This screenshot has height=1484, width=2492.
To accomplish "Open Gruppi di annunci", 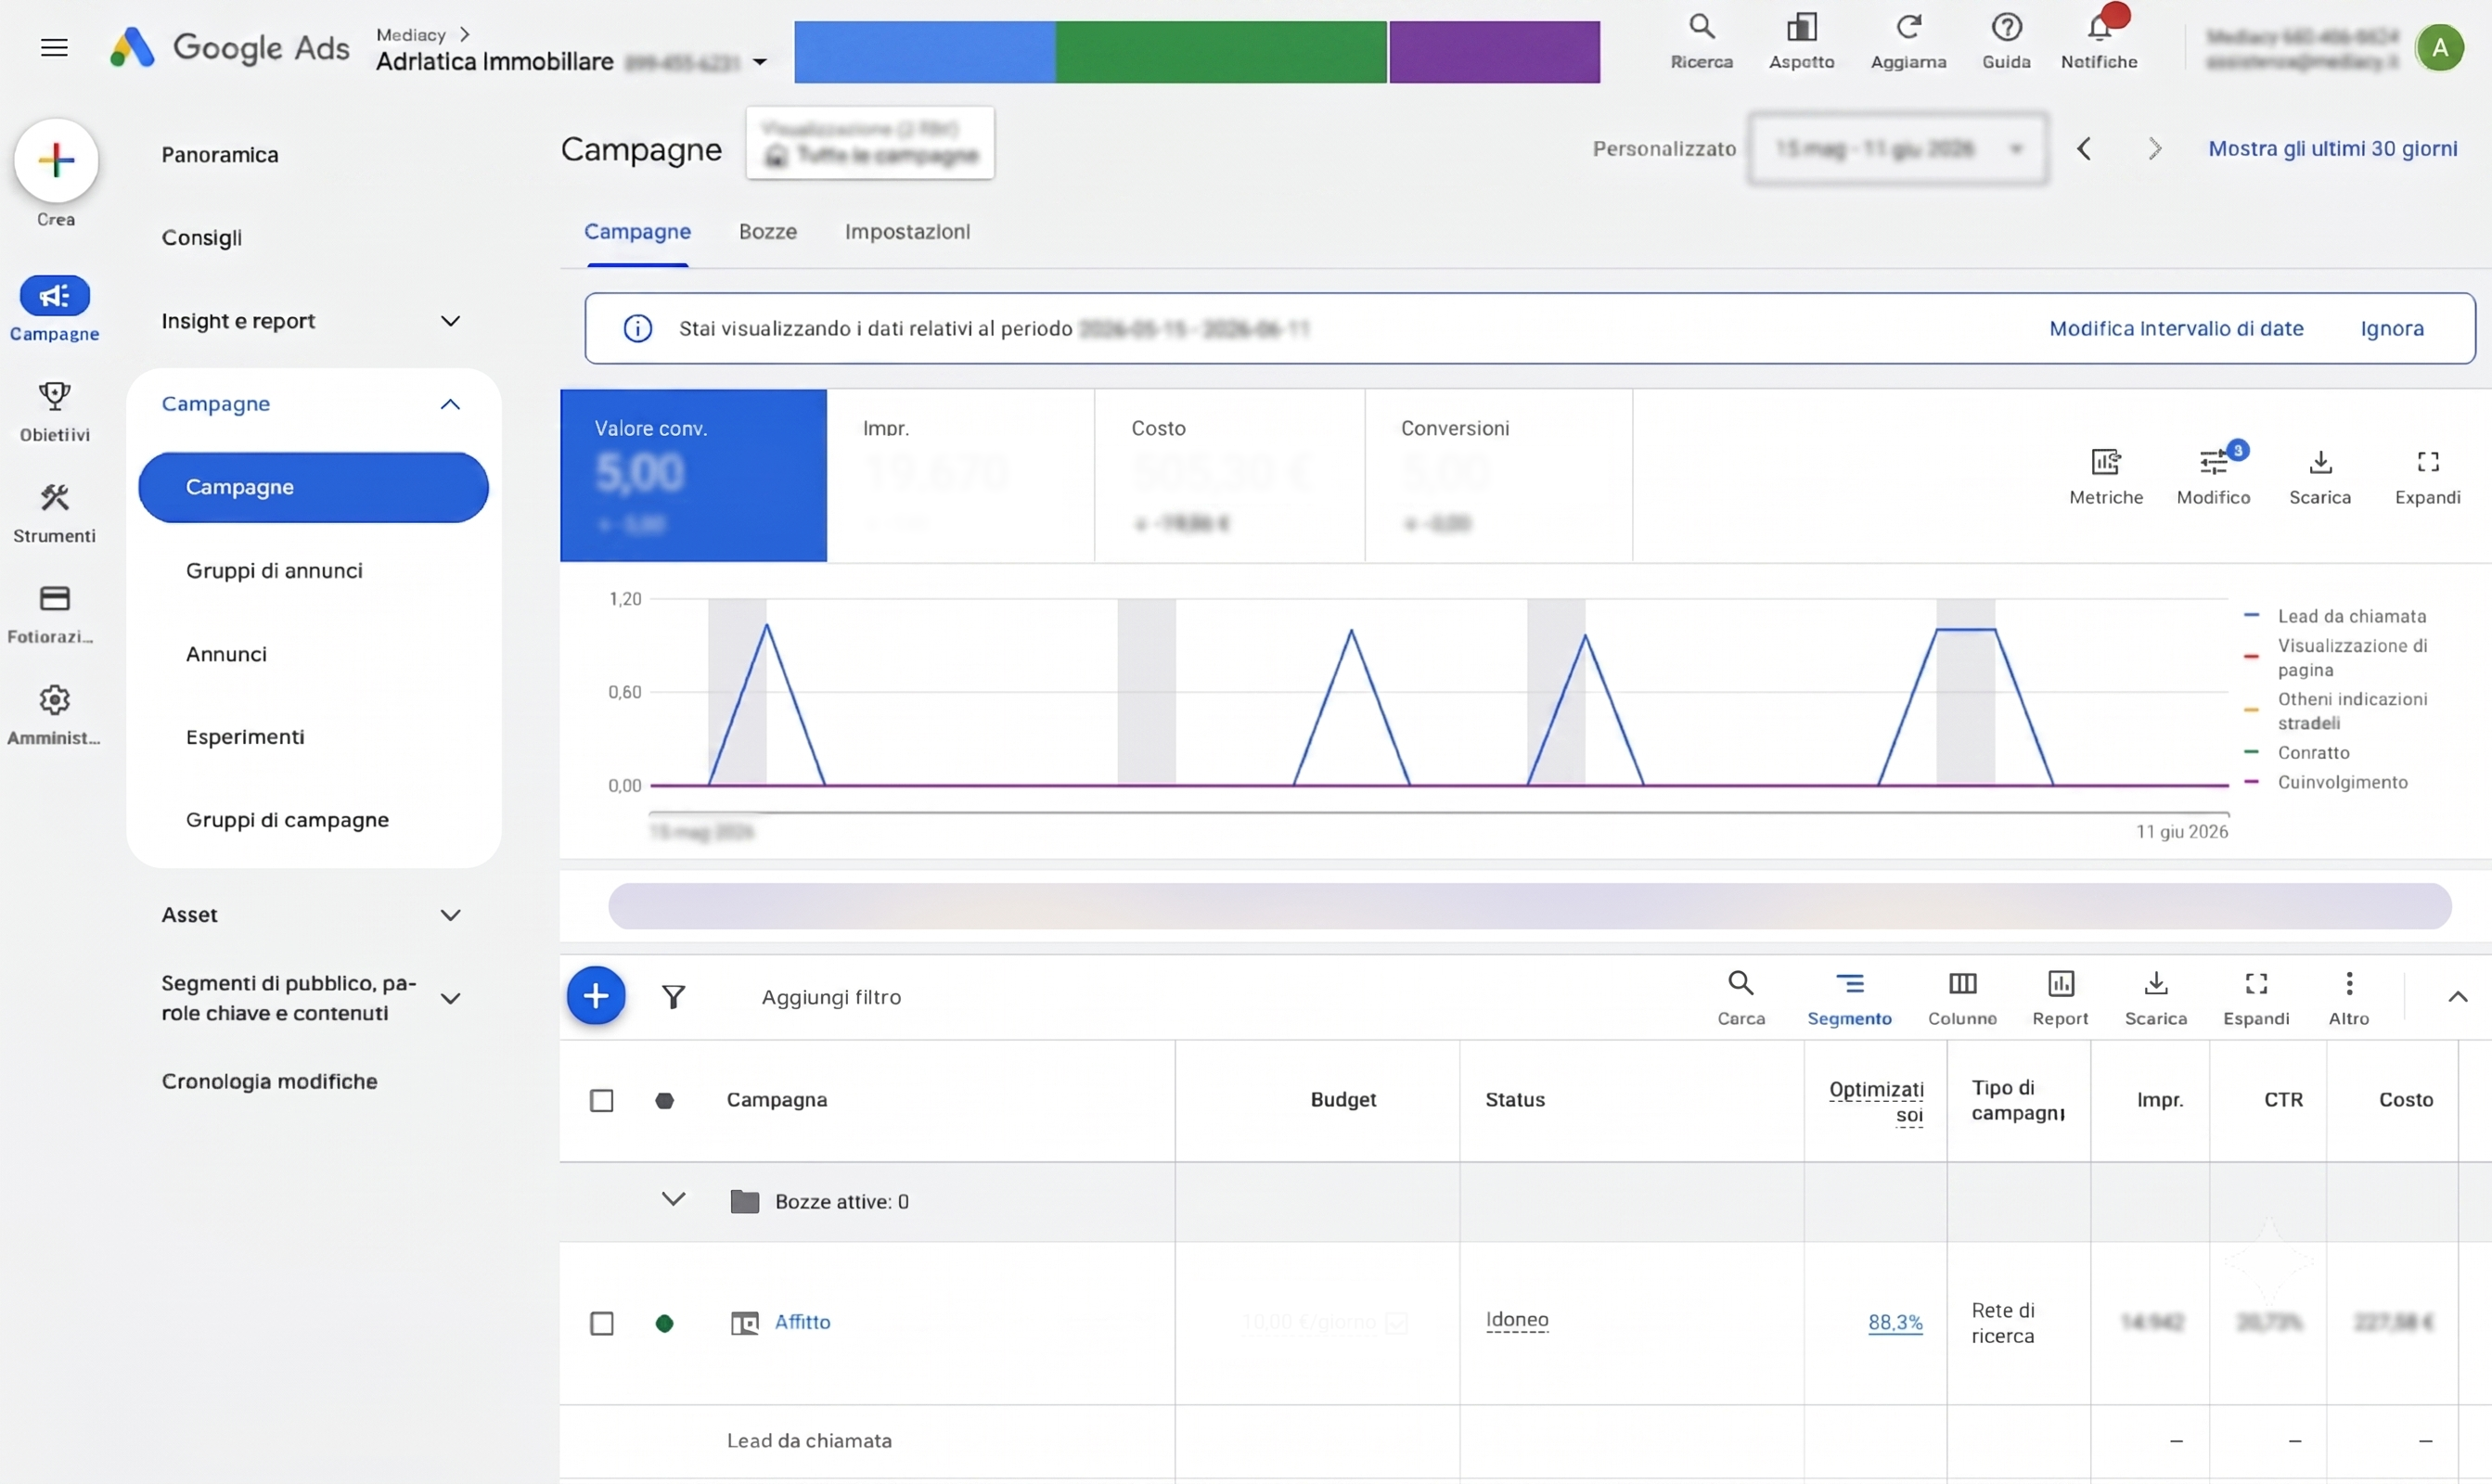I will click(x=274, y=570).
